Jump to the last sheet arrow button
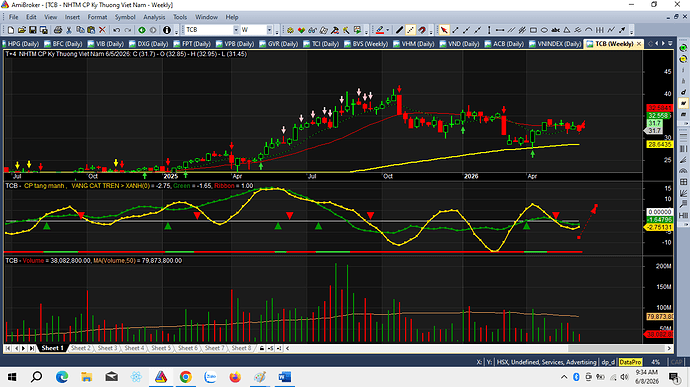The image size is (690, 387). [32, 348]
